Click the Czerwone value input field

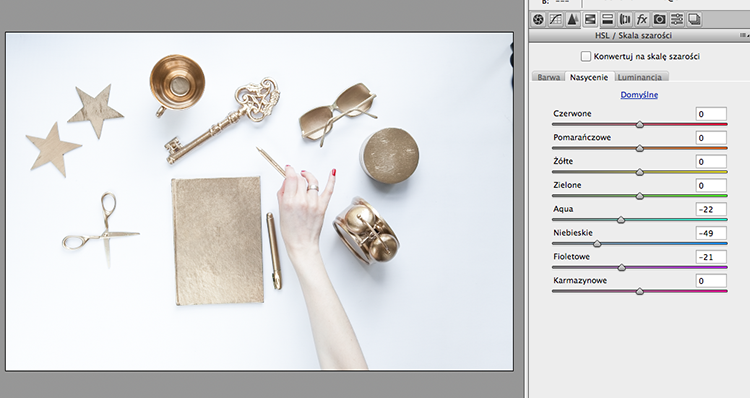pos(711,114)
